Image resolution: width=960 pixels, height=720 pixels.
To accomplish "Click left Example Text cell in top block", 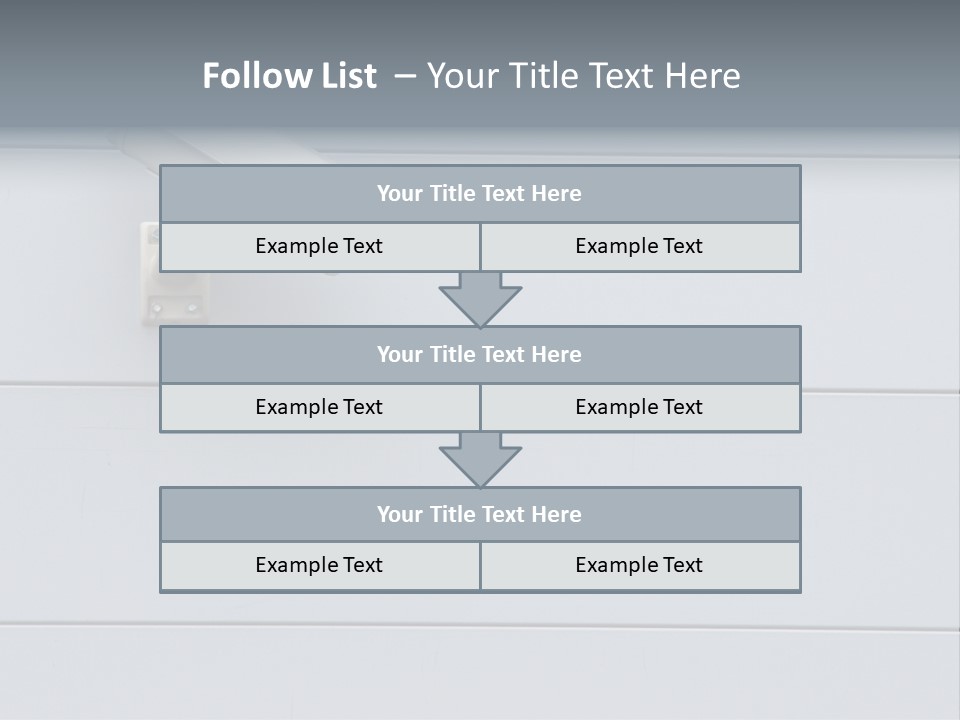I will [x=319, y=247].
